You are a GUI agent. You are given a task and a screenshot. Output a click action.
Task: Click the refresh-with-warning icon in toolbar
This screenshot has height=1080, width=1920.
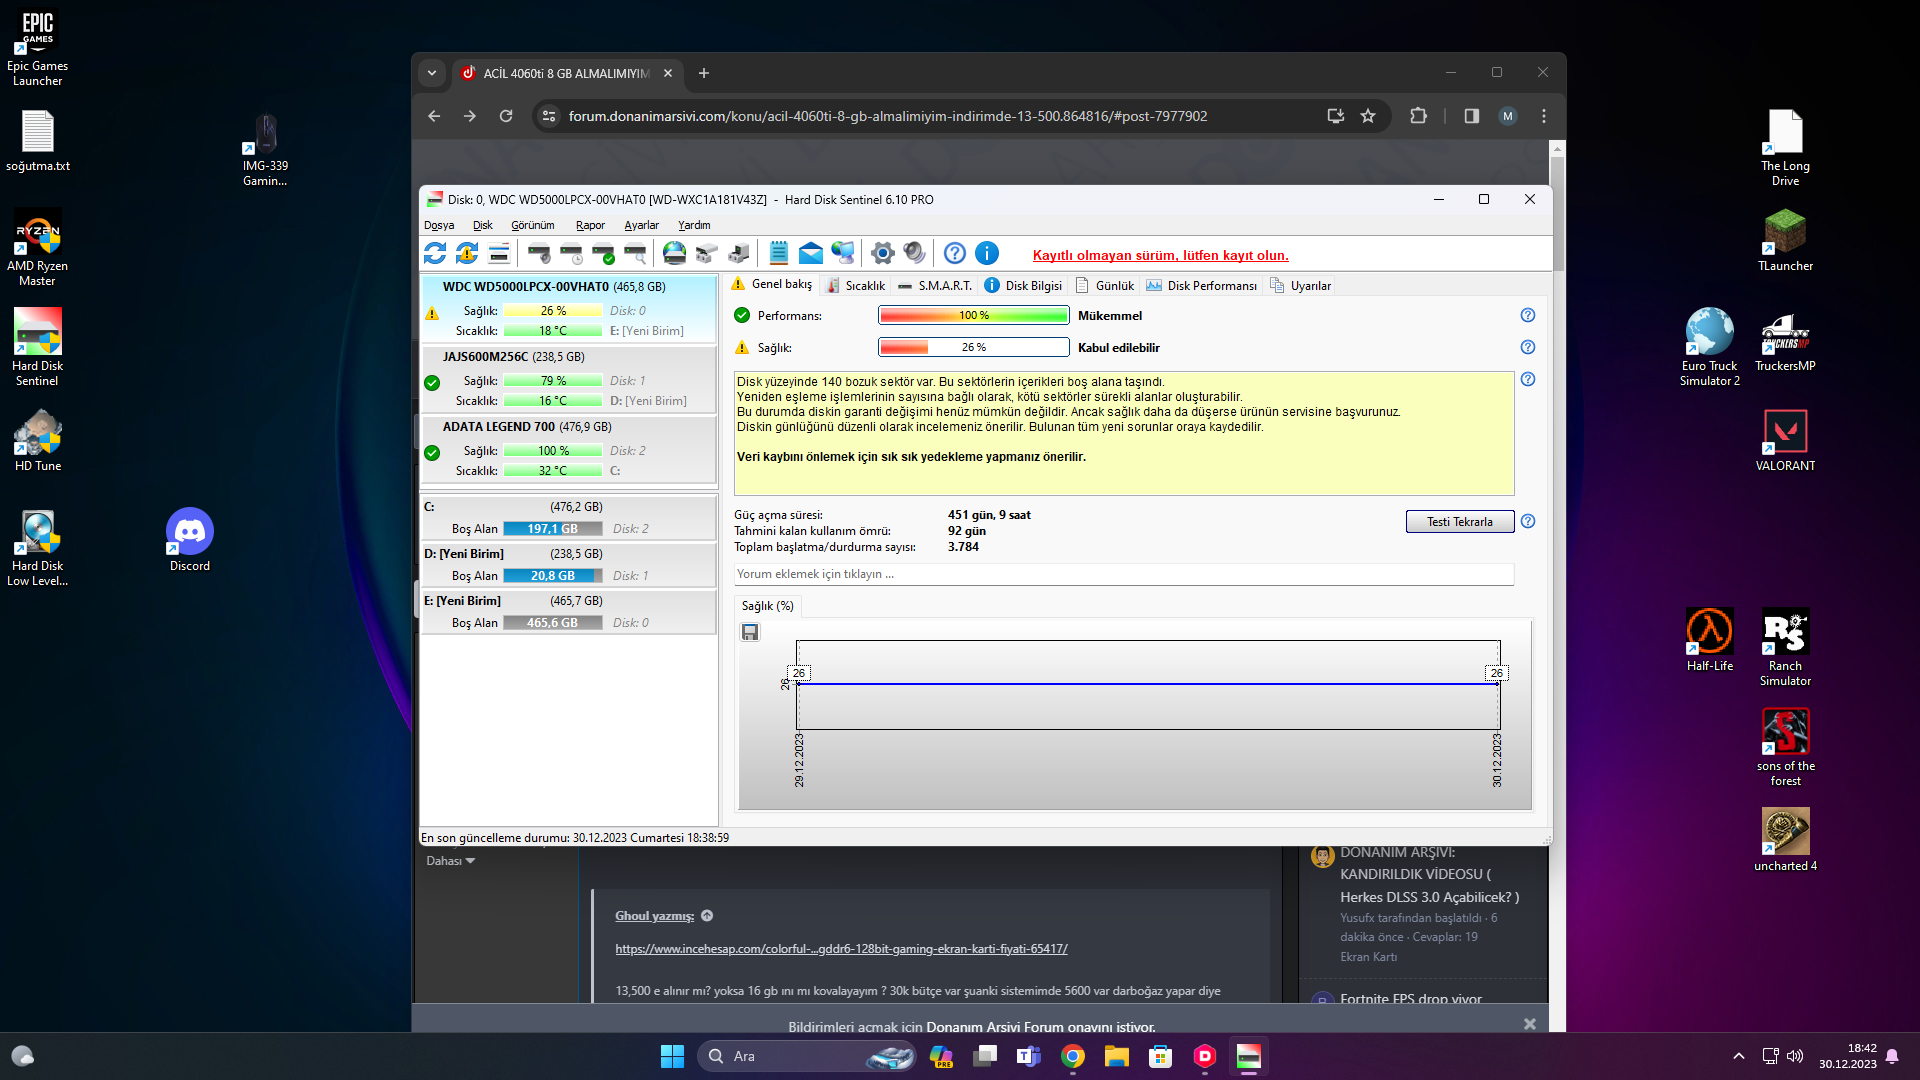[467, 253]
